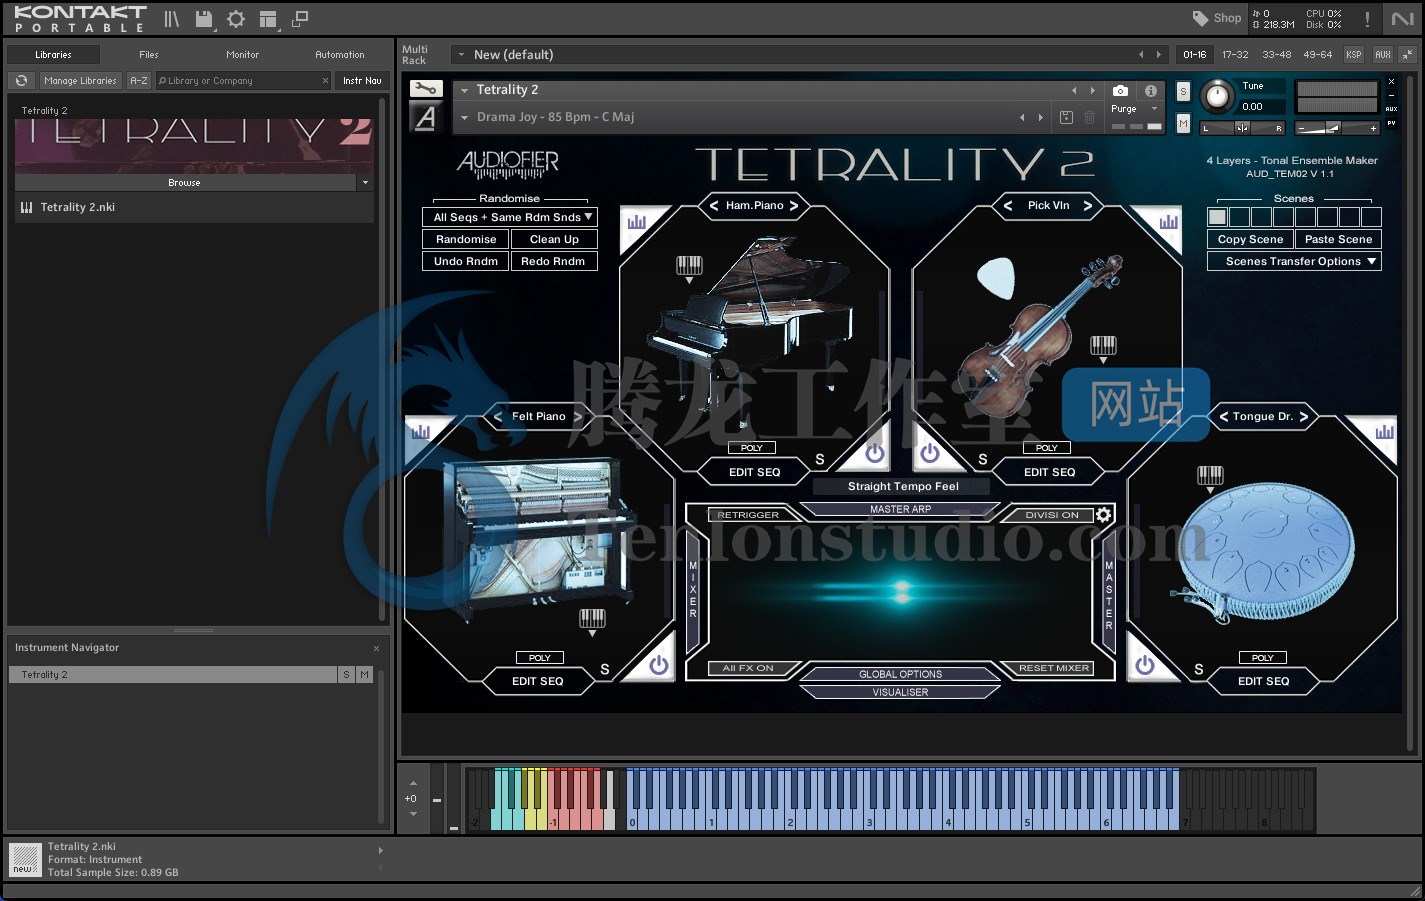Click the mixer bars icon of Tongue Dr. layer

click(1384, 432)
